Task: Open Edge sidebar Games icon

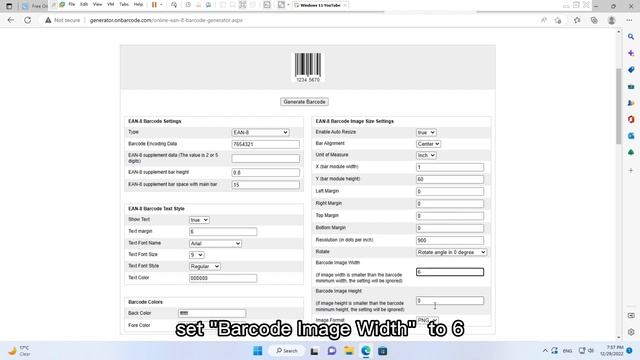Action: (631, 103)
